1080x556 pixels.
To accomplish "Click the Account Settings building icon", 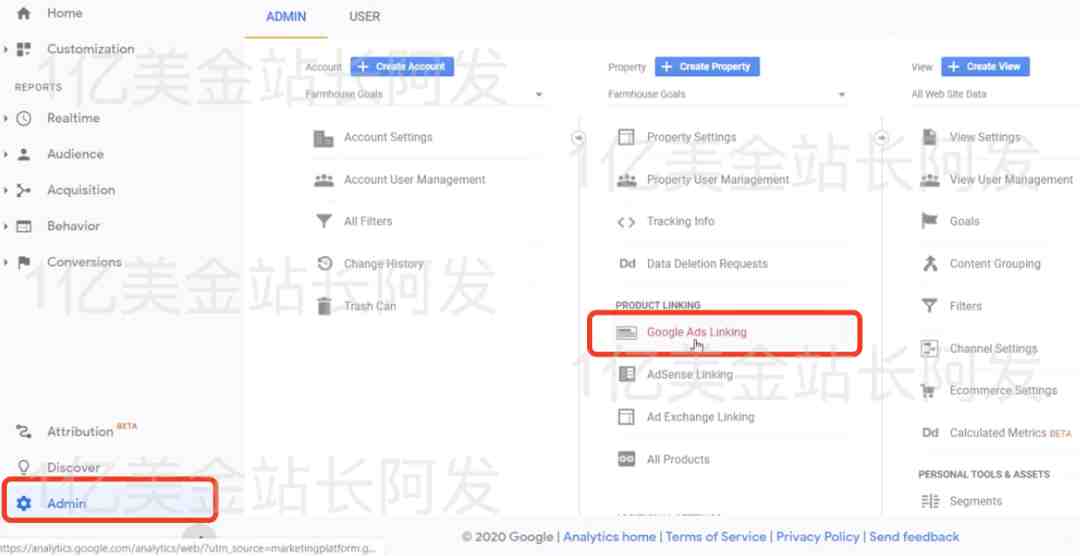I will coord(324,138).
